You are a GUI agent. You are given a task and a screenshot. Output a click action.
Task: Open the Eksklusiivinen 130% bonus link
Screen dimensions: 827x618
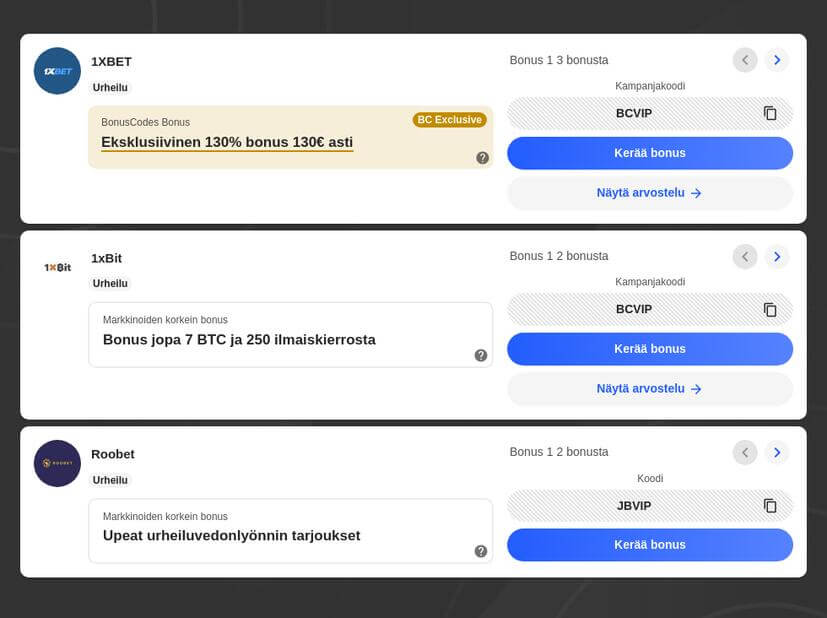coord(227,142)
